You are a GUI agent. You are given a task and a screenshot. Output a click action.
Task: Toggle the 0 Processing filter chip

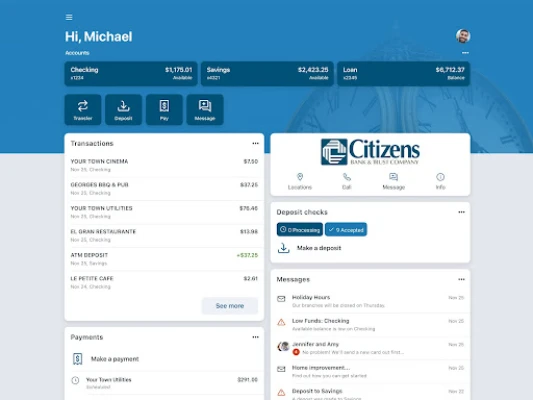point(300,229)
